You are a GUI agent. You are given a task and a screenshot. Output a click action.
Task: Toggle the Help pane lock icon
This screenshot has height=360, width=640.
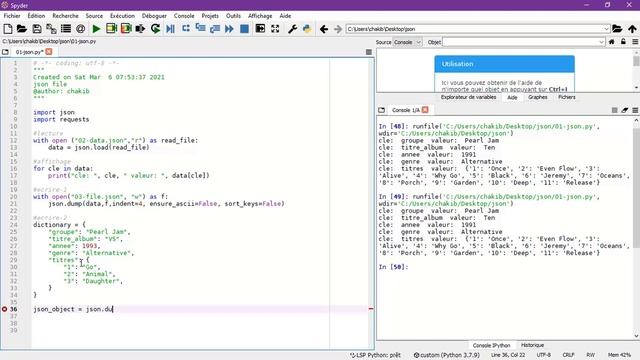[623, 42]
